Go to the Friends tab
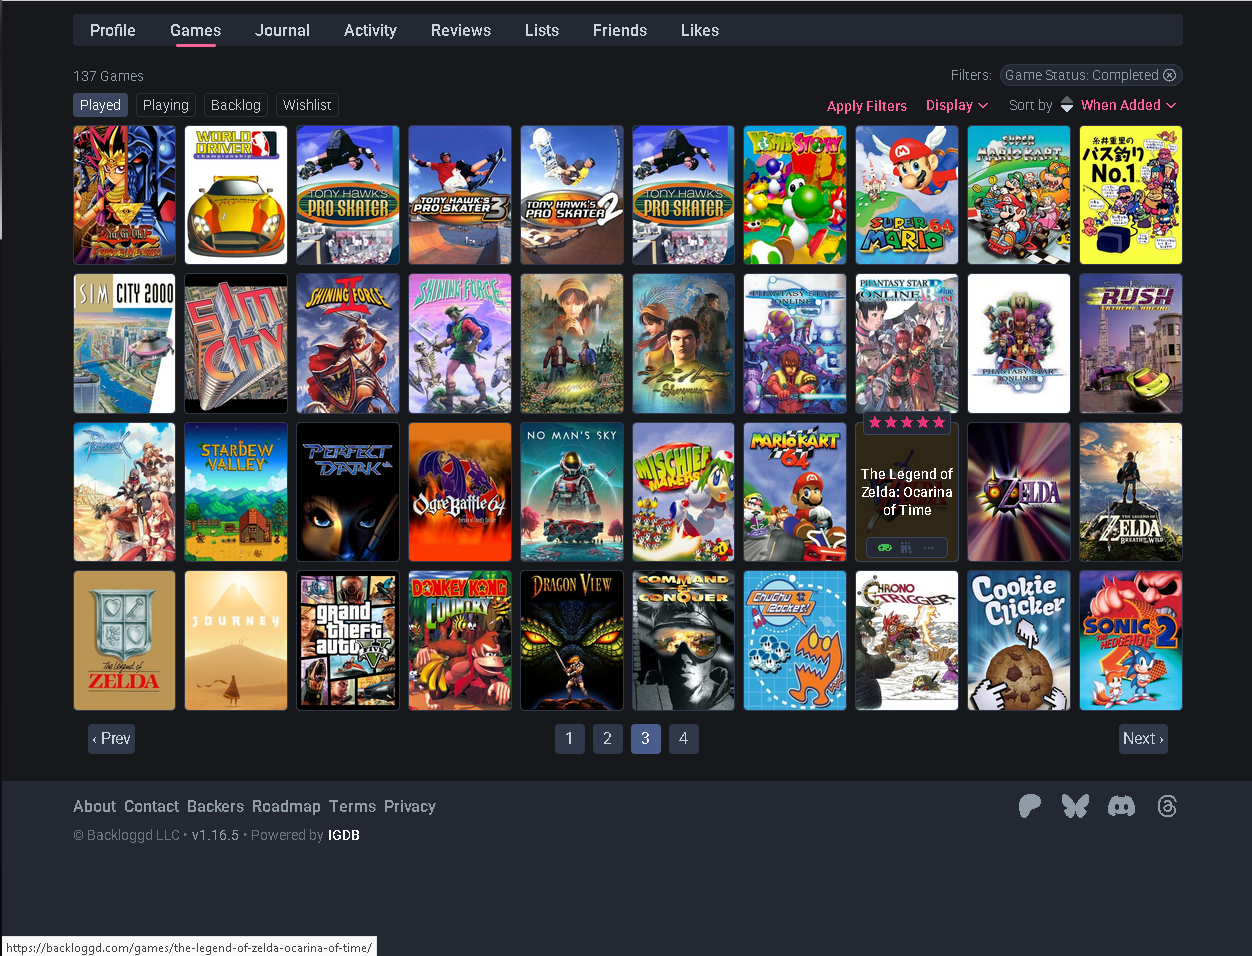Screen dimensions: 1252x956 [x=620, y=30]
